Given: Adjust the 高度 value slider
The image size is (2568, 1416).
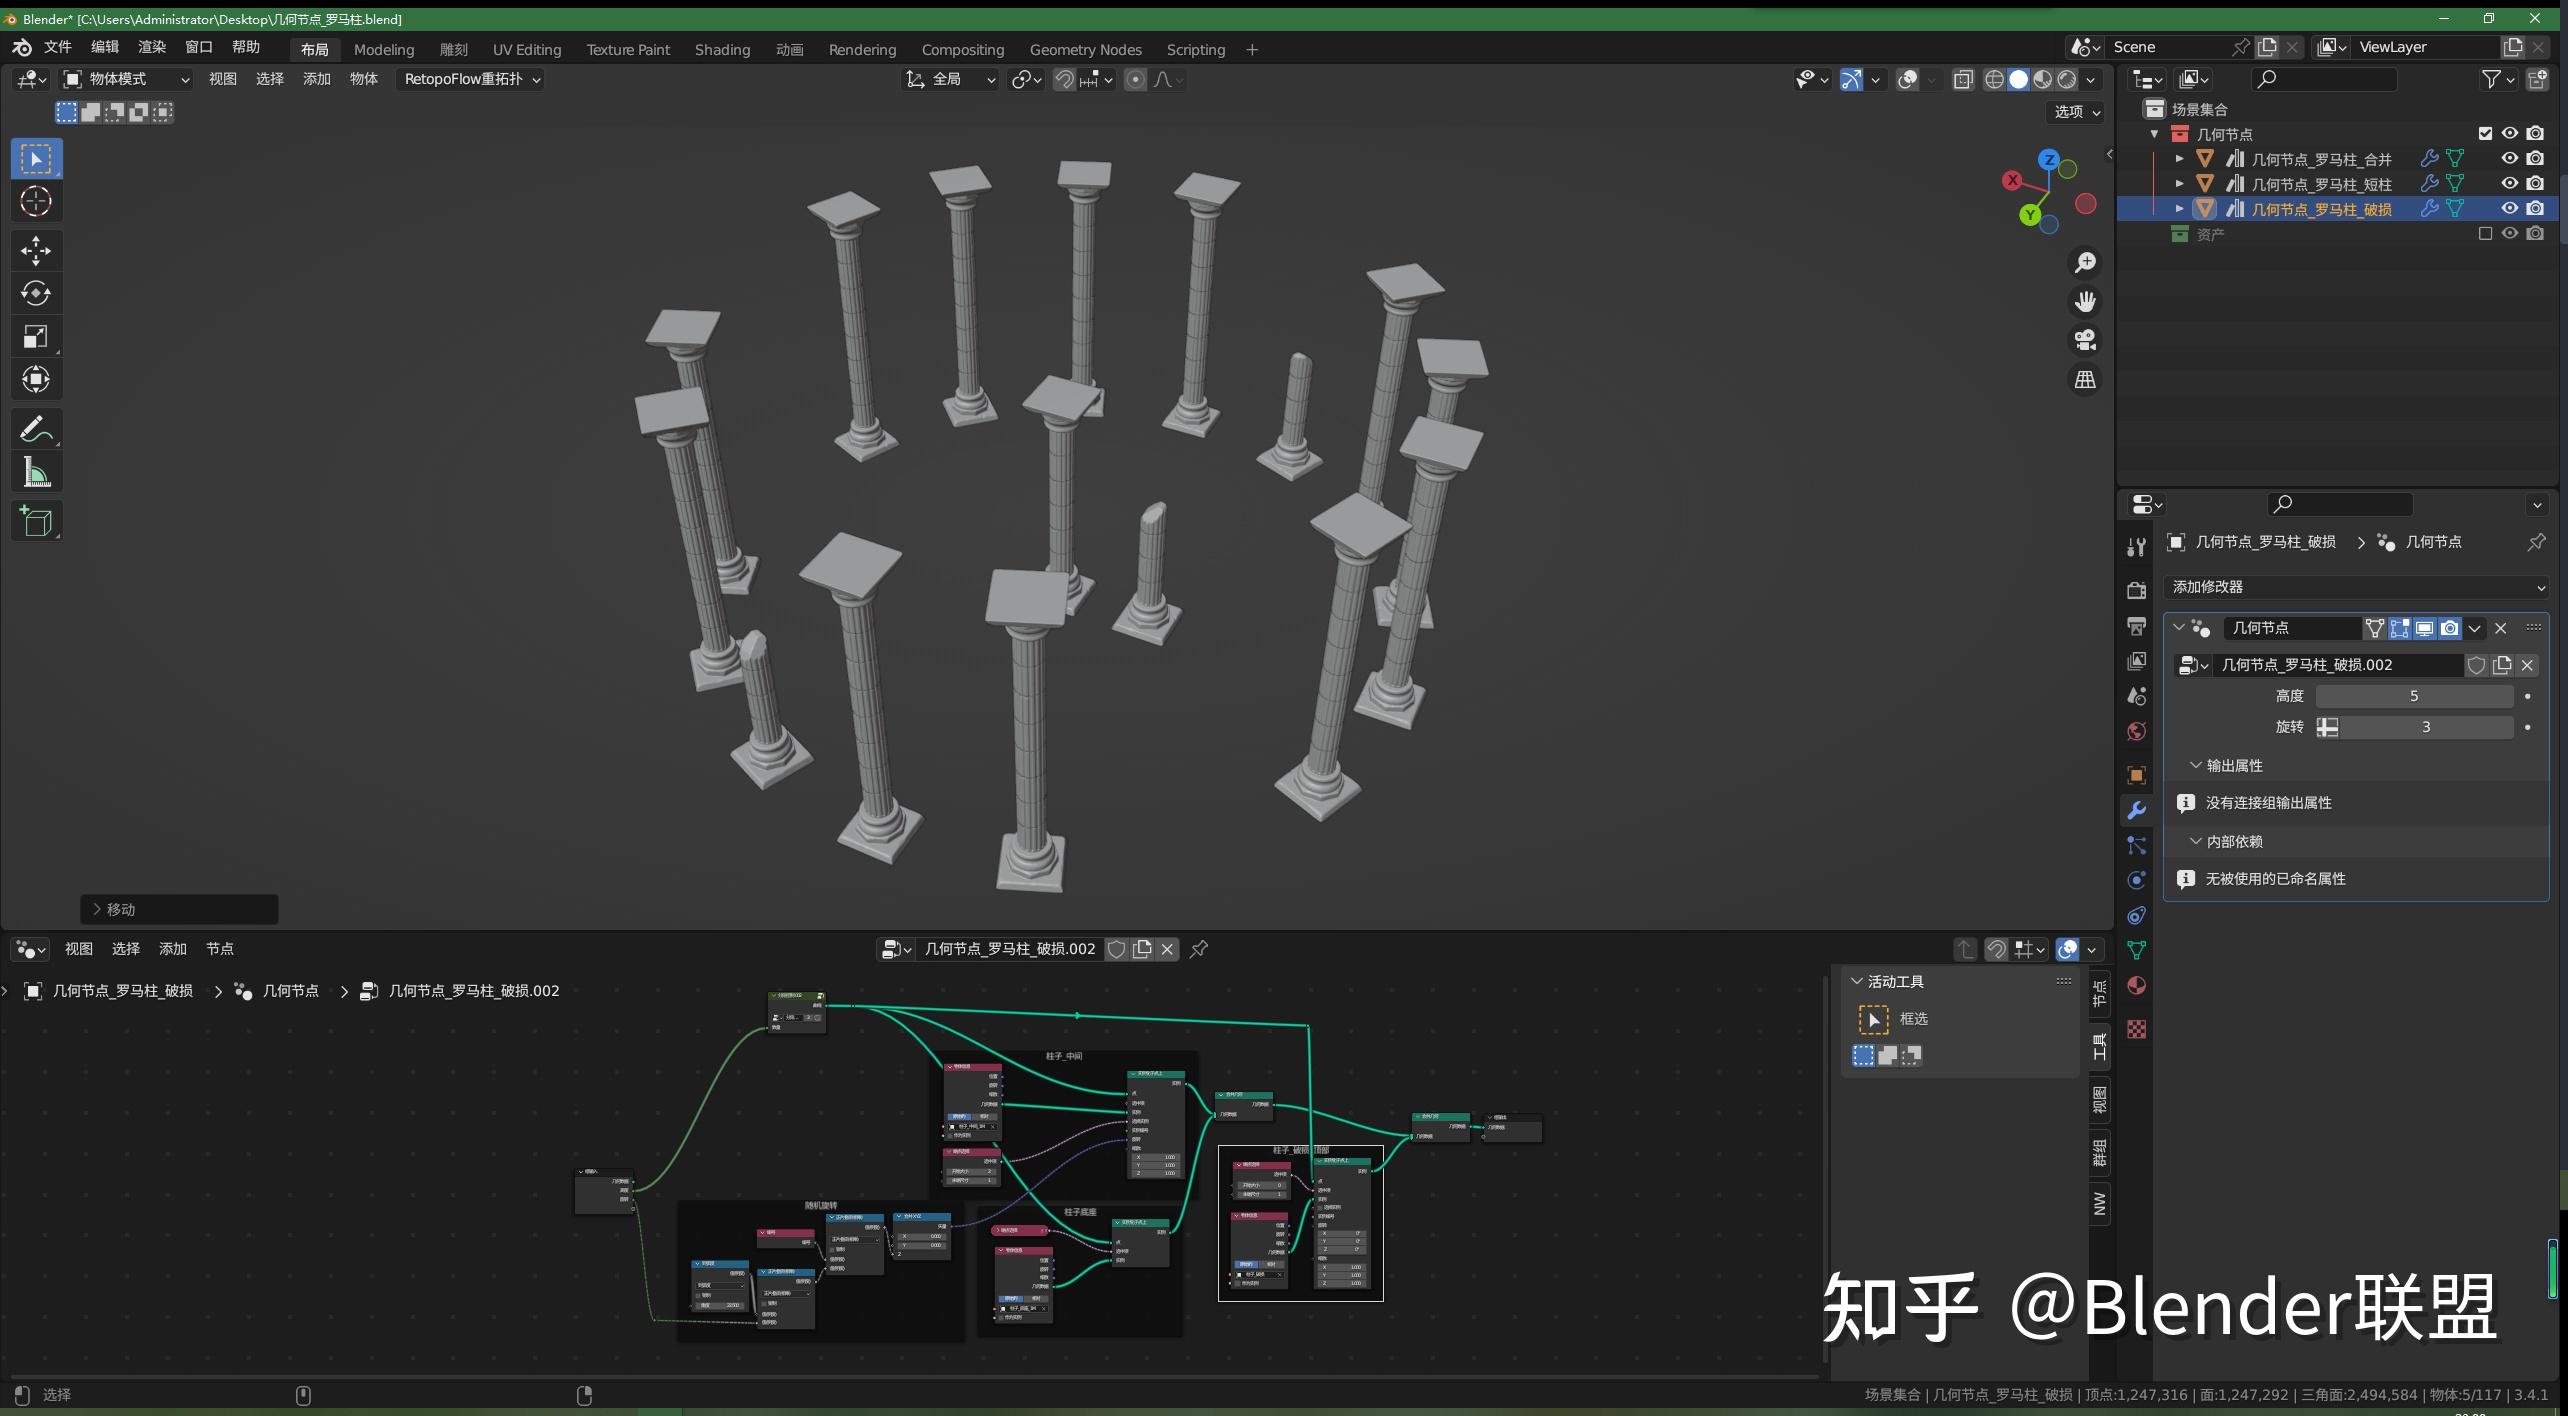Looking at the screenshot, I should 2414,696.
